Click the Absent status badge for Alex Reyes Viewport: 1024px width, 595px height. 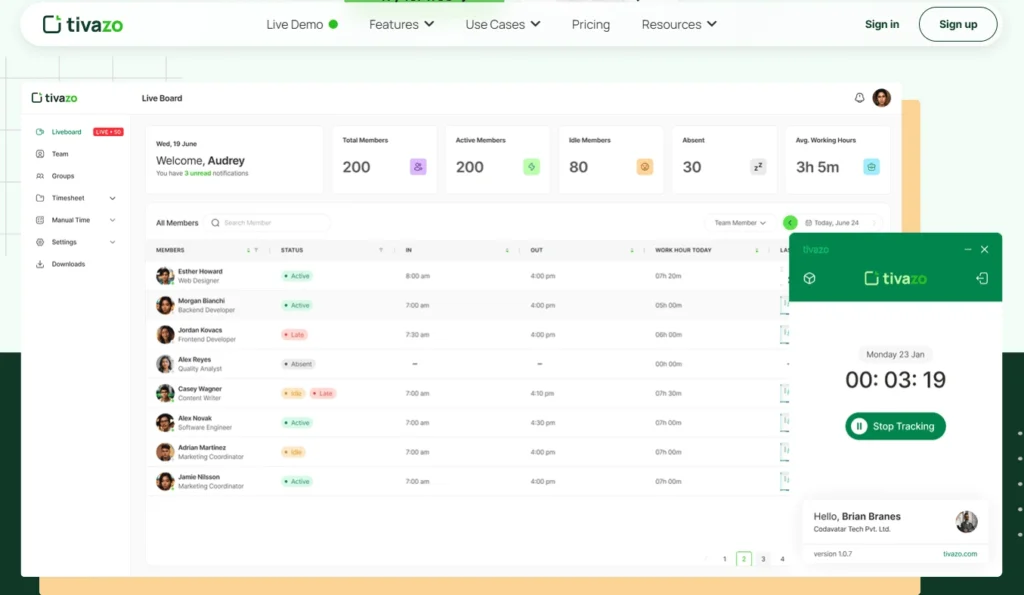[x=298, y=364]
